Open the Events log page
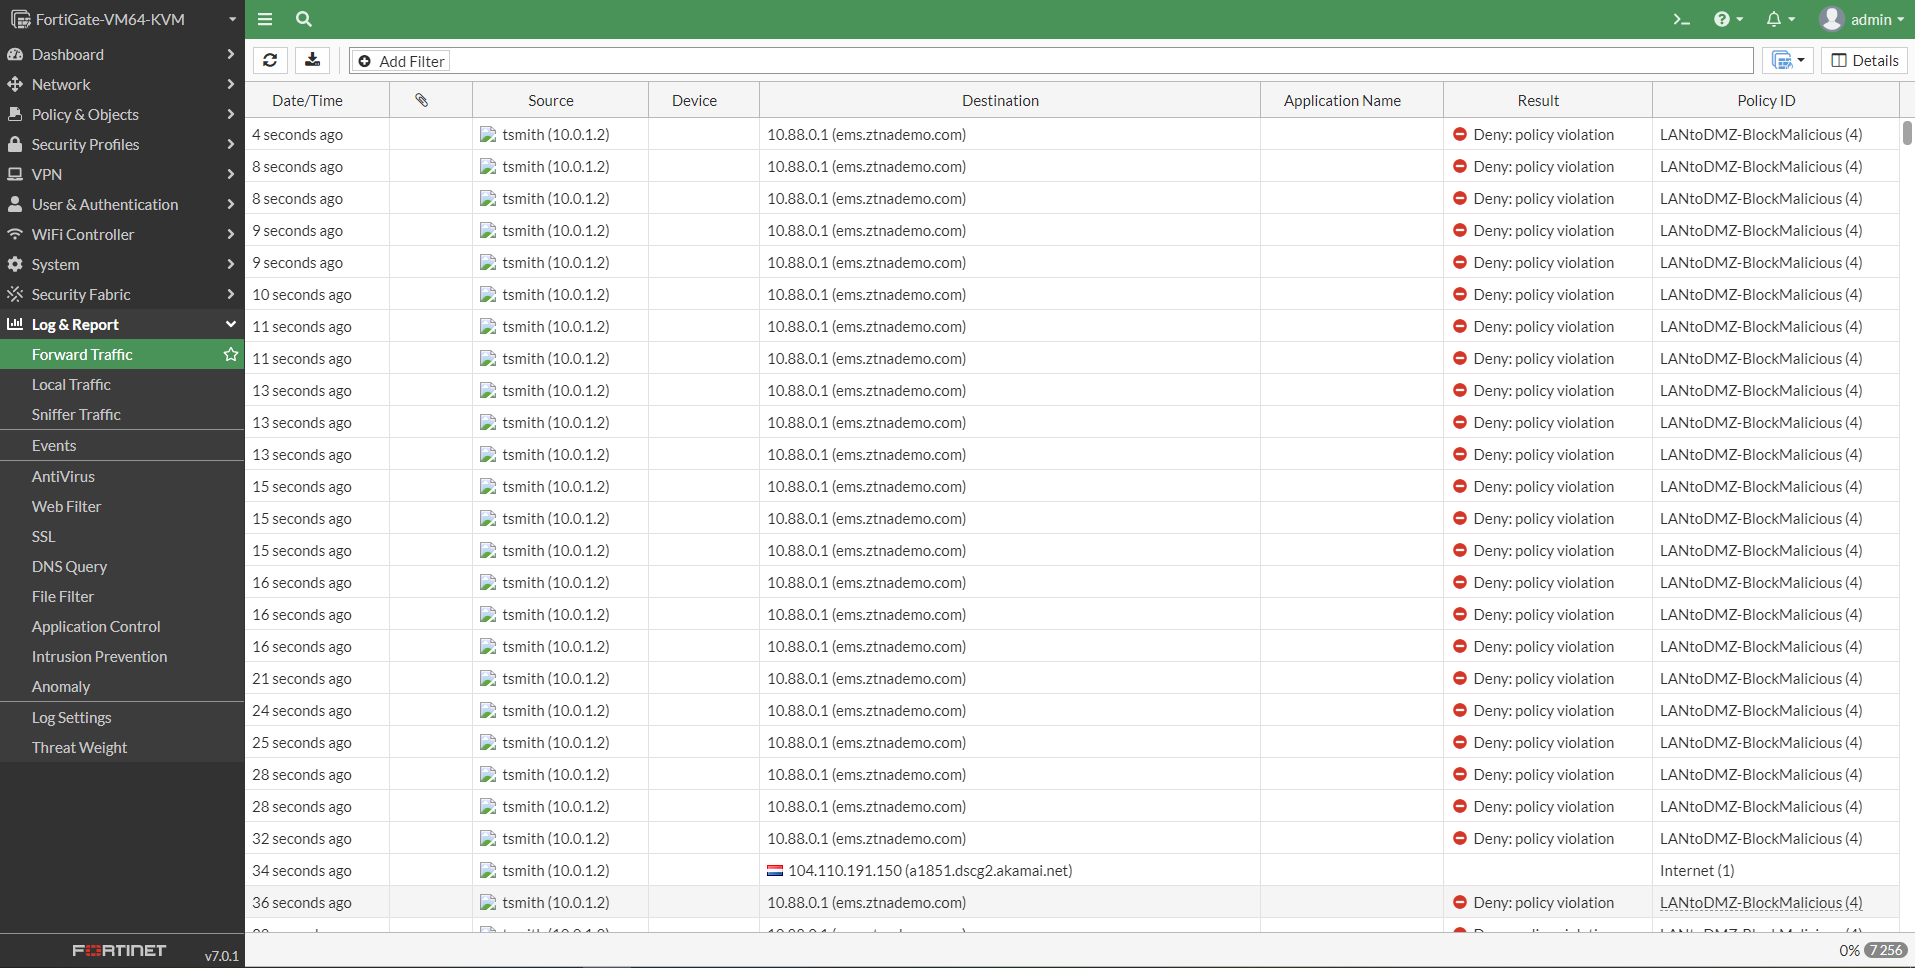1920x968 pixels. (122, 445)
